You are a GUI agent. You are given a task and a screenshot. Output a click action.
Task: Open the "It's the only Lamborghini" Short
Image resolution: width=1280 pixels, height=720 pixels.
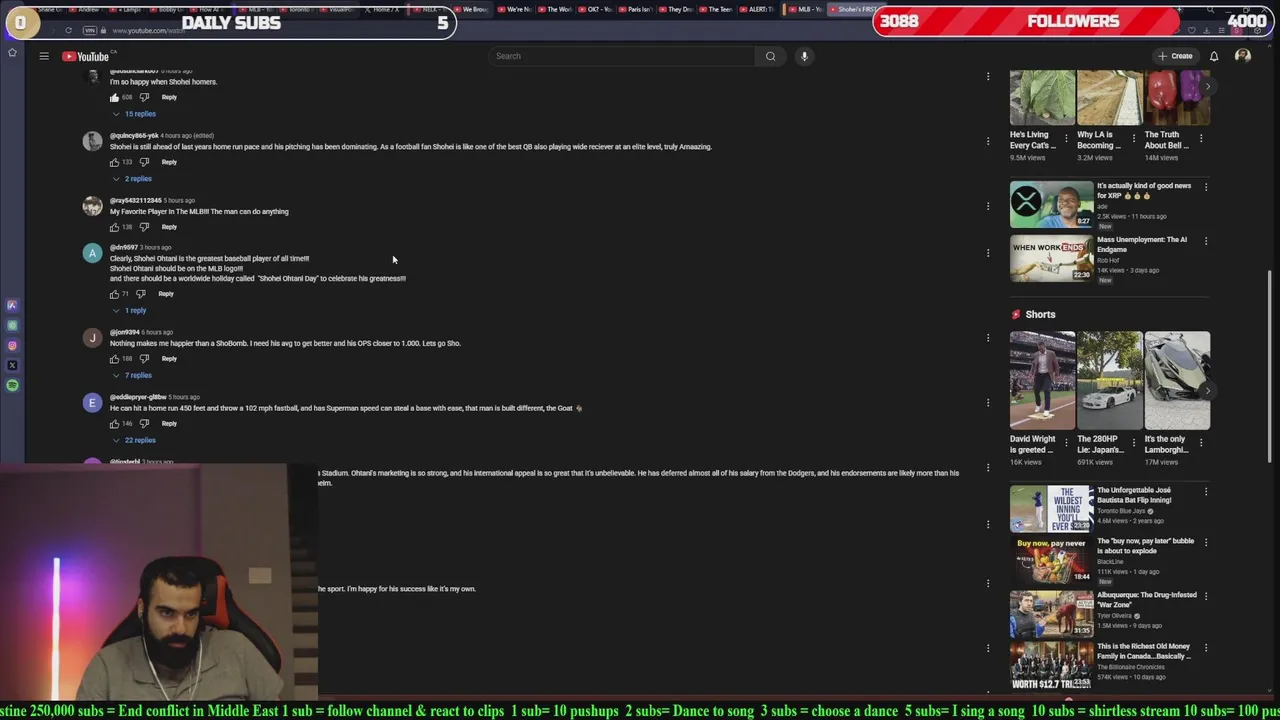click(x=1177, y=380)
